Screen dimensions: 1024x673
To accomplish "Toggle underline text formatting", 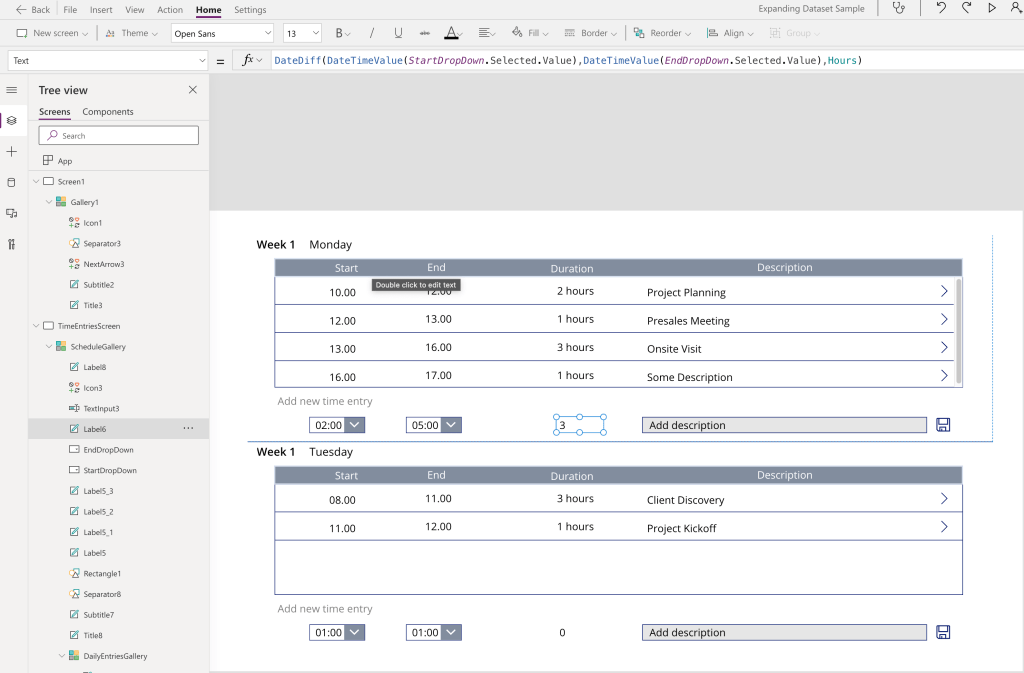I will (398, 33).
